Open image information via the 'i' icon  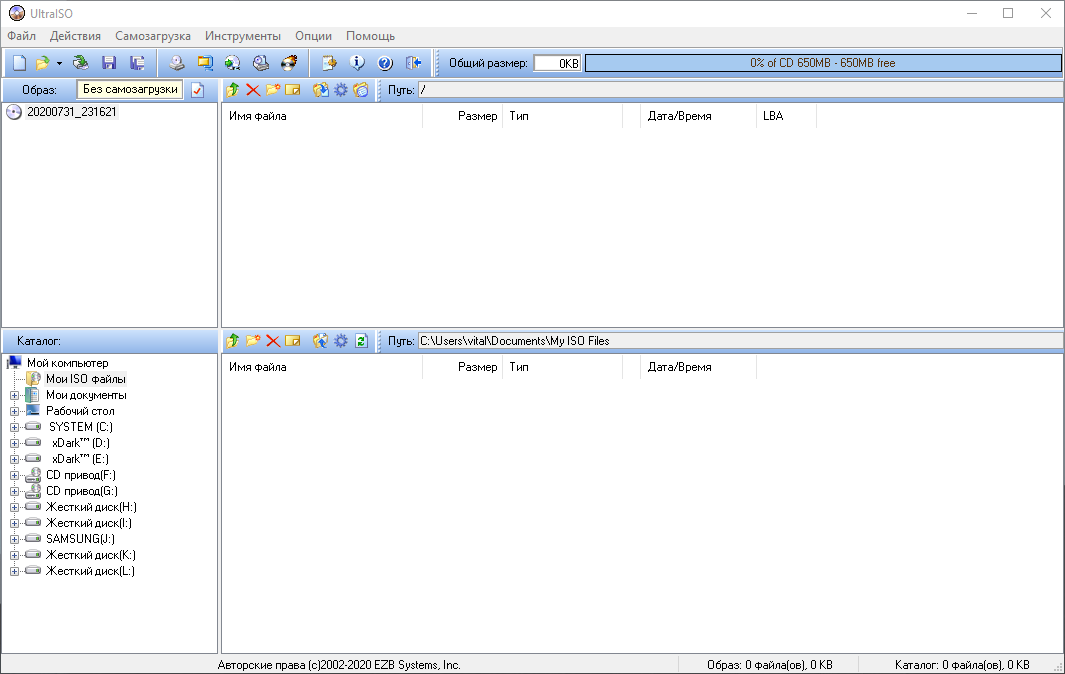pyautogui.click(x=357, y=63)
